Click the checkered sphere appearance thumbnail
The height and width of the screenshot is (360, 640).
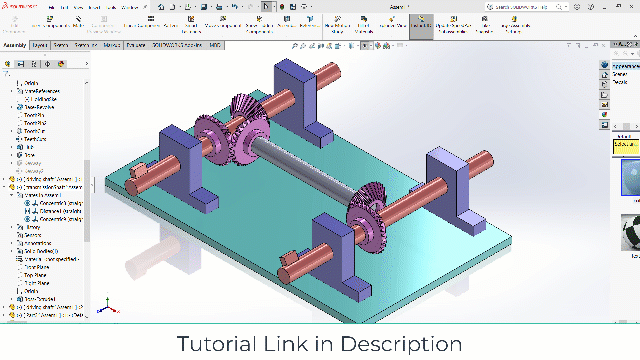630,232
